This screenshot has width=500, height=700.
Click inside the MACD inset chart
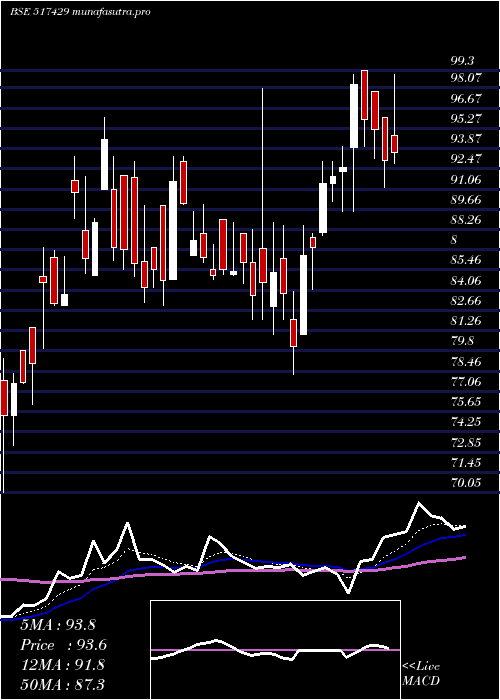tap(275, 650)
